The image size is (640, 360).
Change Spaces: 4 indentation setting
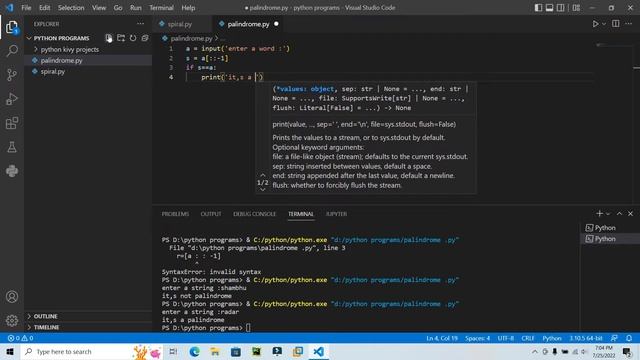477,338
